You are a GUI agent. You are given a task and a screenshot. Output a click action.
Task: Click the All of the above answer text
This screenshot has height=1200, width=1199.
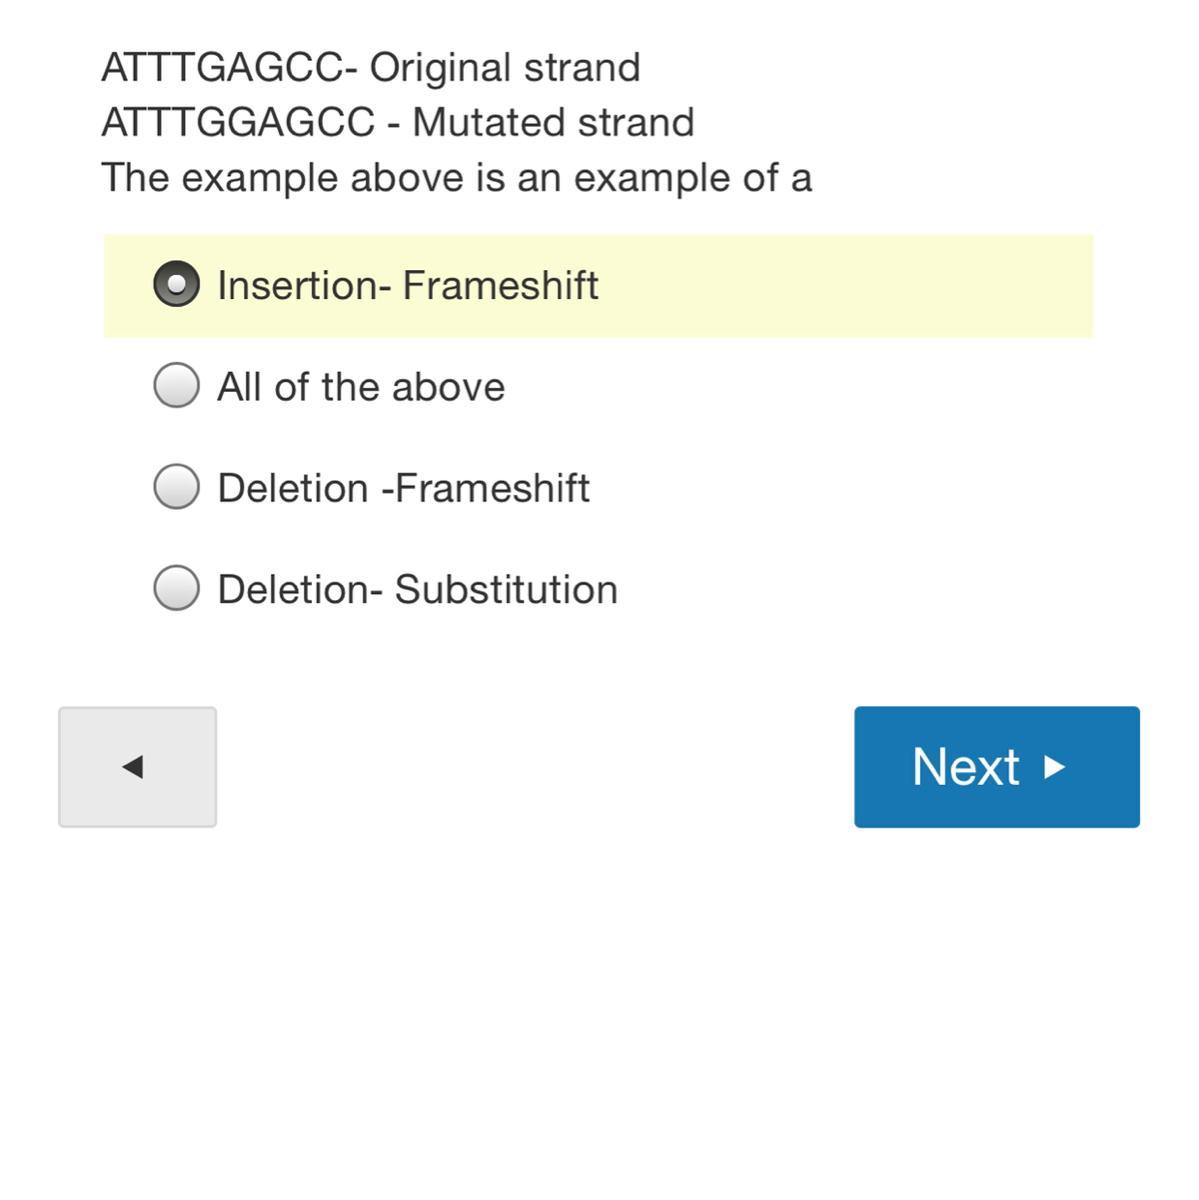click(360, 387)
